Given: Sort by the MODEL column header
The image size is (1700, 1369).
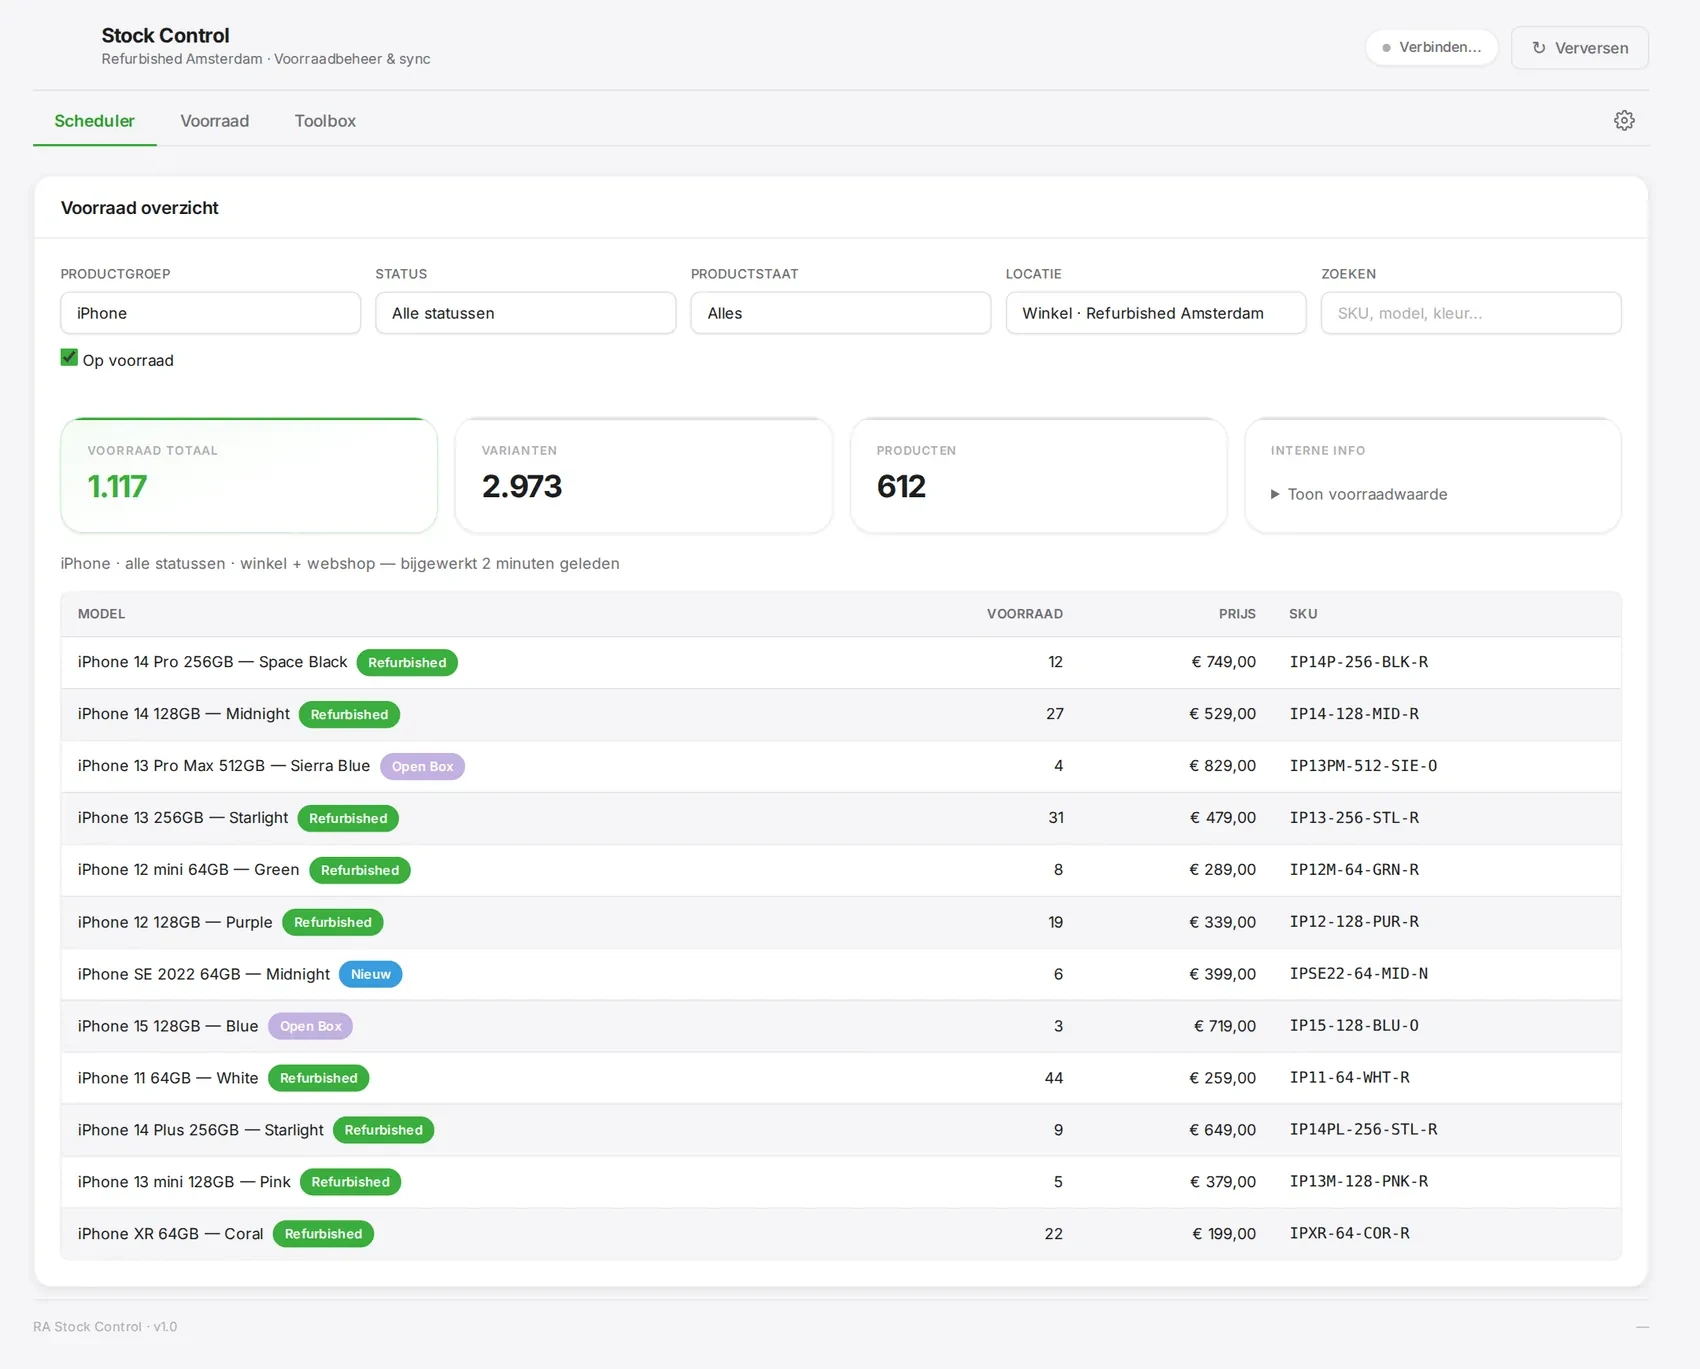Looking at the screenshot, I should [x=101, y=614].
